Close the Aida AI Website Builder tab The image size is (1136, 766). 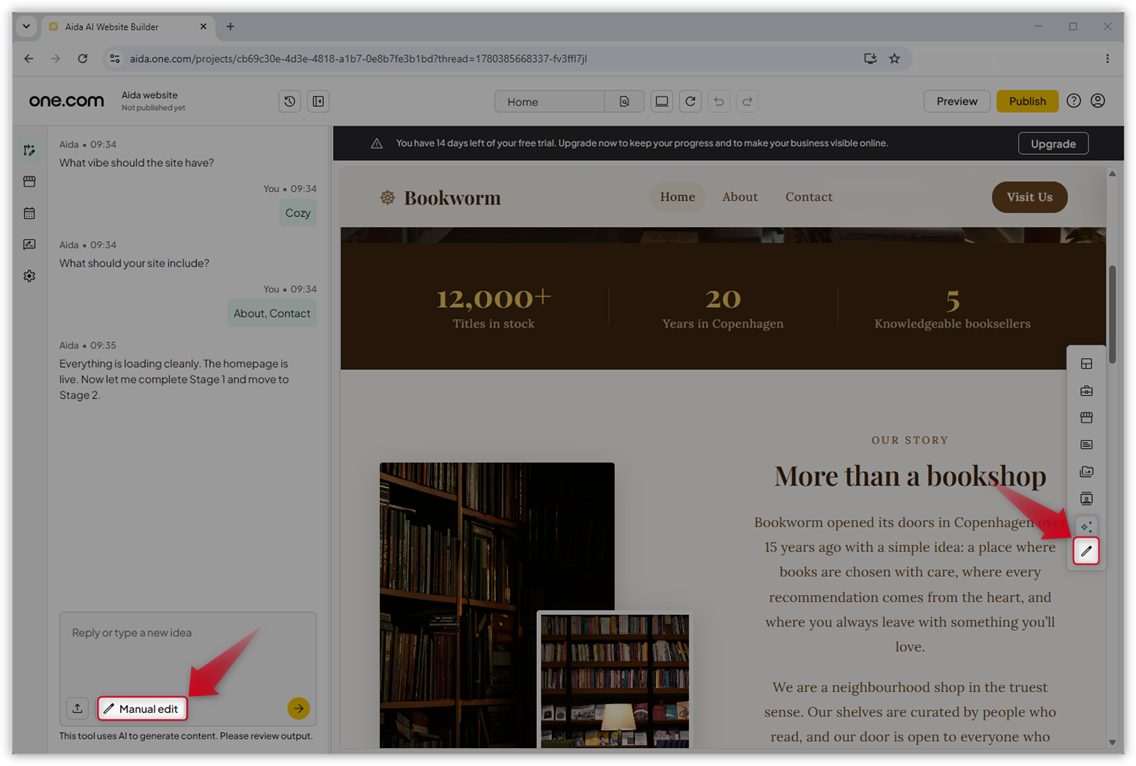(x=203, y=27)
